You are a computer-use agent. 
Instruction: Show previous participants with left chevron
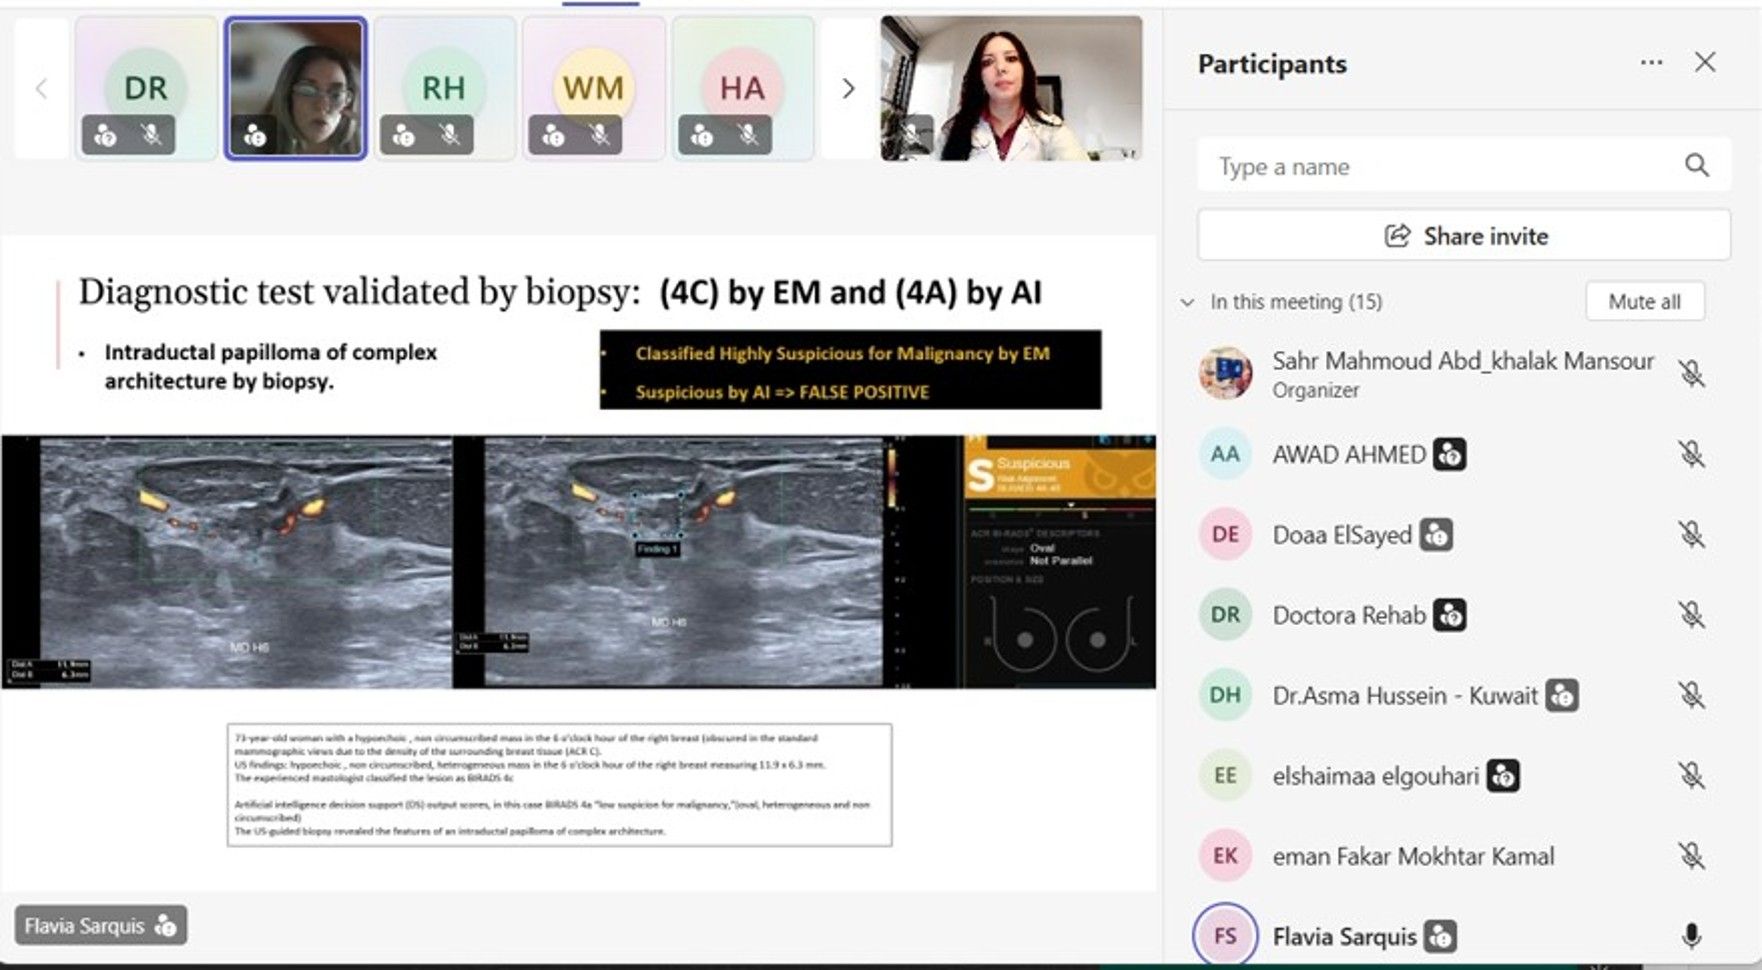coord(41,89)
